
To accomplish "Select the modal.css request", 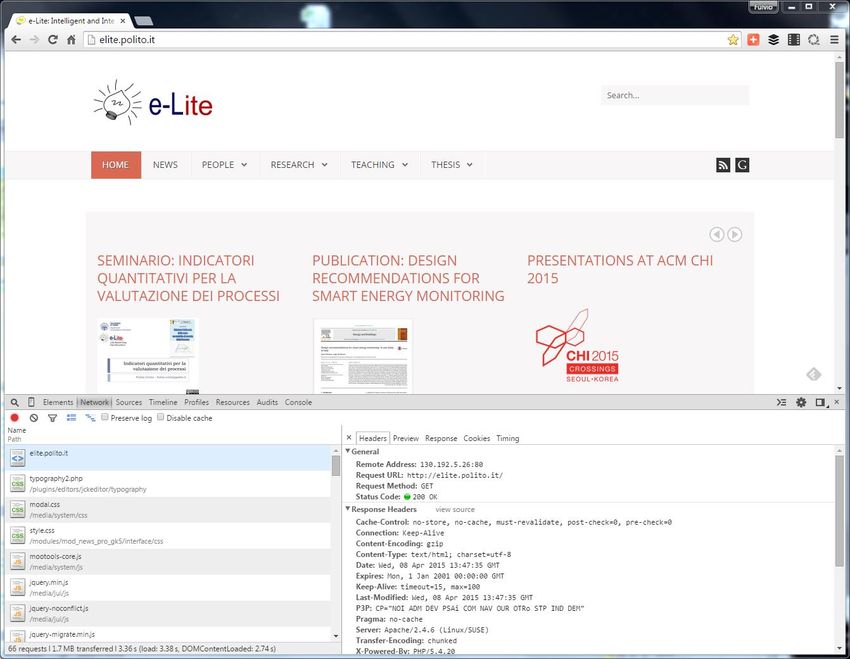I will 168,509.
